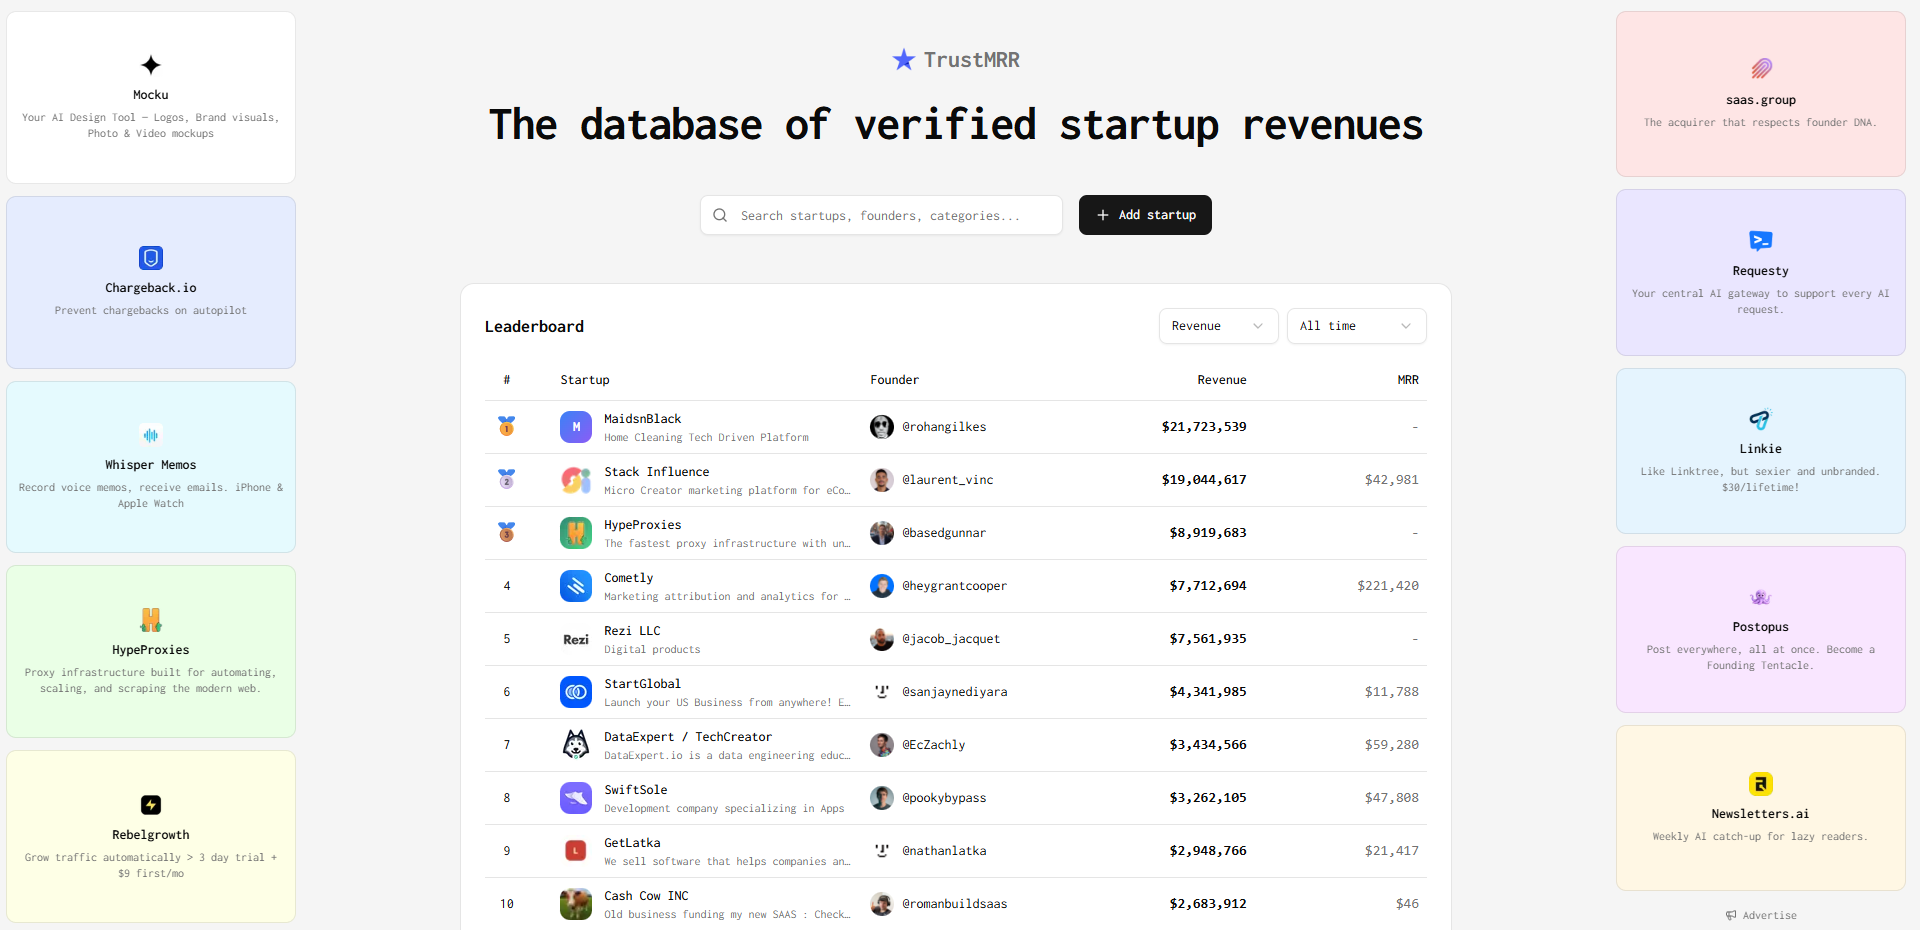Click the Postopus octopus icon
This screenshot has width=1920, height=930.
[1761, 597]
